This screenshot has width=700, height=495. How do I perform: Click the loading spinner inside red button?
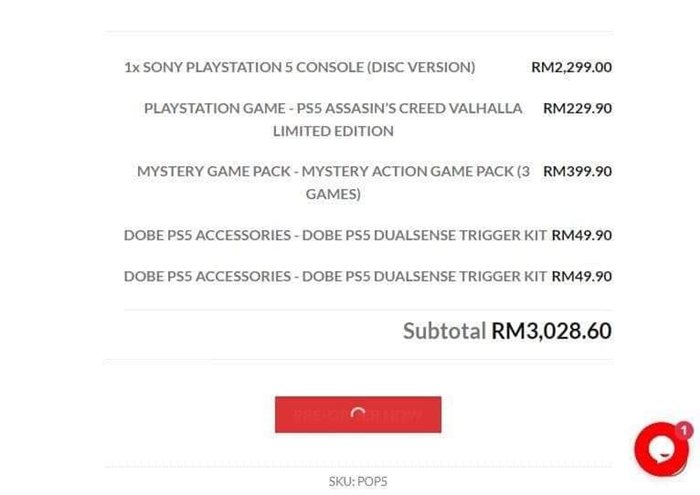point(358,414)
